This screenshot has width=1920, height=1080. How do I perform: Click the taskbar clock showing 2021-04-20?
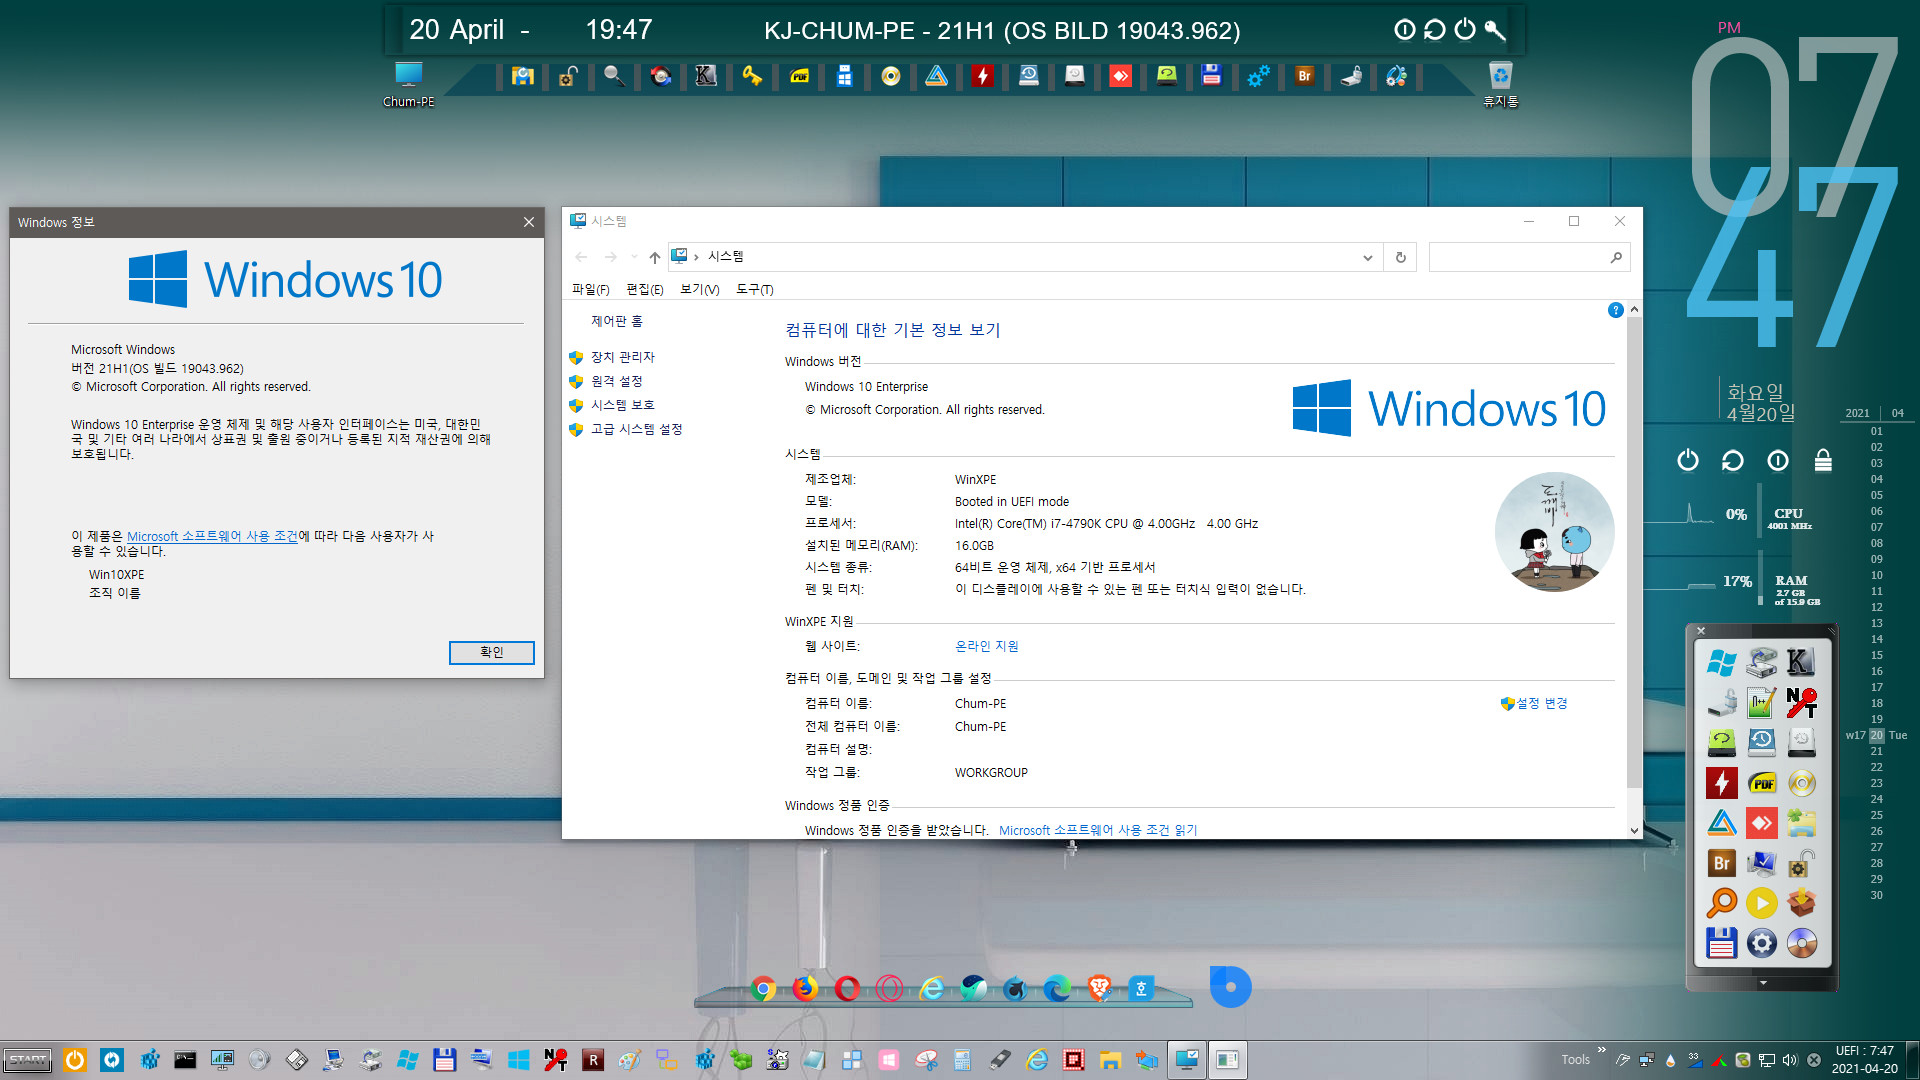(x=1864, y=1059)
